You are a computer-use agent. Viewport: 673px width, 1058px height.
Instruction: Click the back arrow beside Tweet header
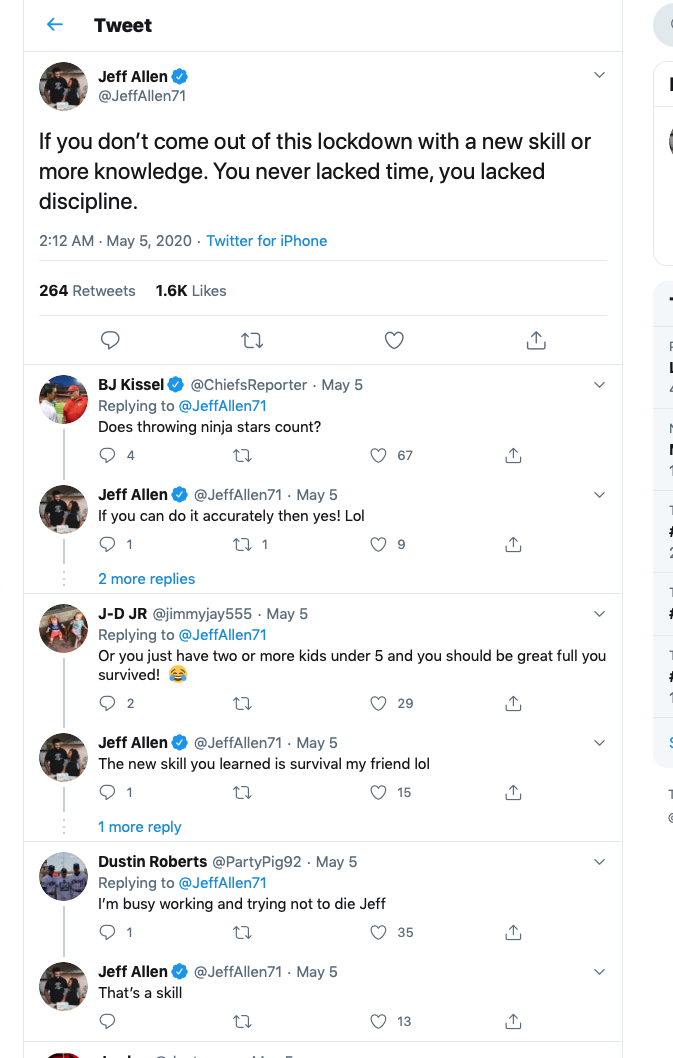pyautogui.click(x=55, y=25)
